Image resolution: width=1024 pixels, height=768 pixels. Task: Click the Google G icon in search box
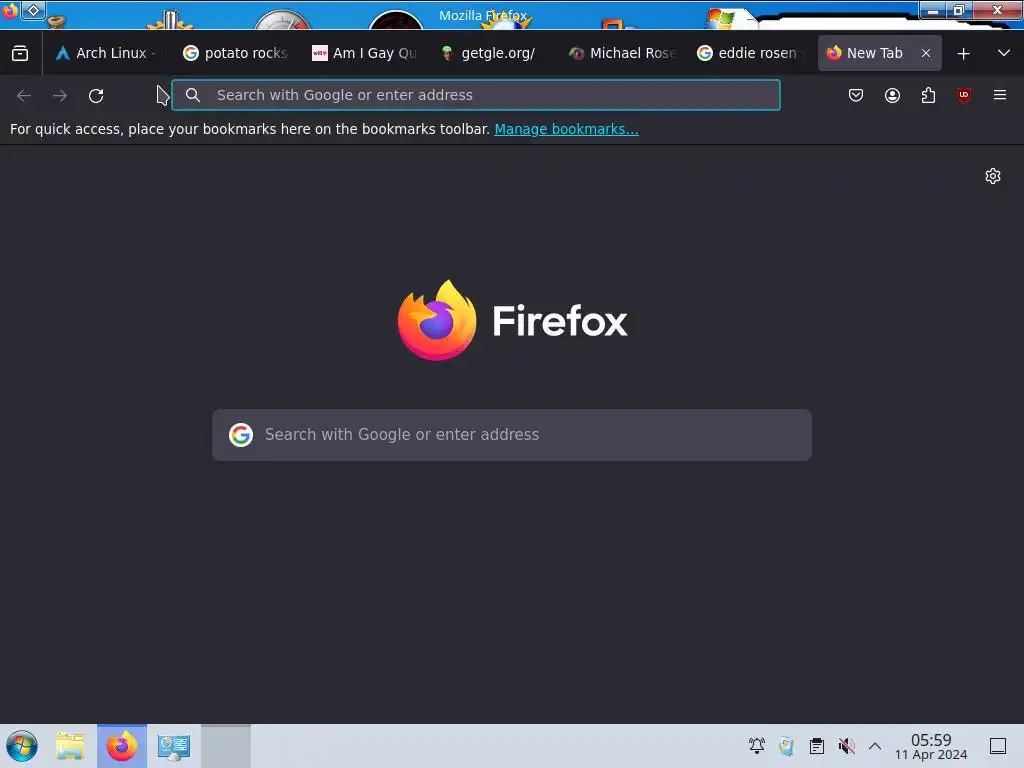coord(241,435)
